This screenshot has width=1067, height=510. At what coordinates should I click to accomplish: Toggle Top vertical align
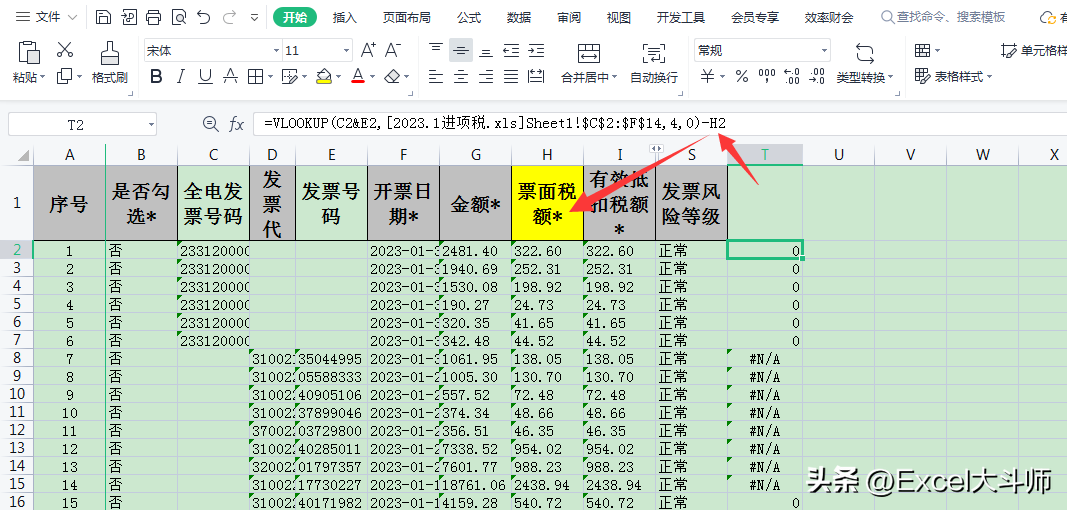tap(436, 50)
